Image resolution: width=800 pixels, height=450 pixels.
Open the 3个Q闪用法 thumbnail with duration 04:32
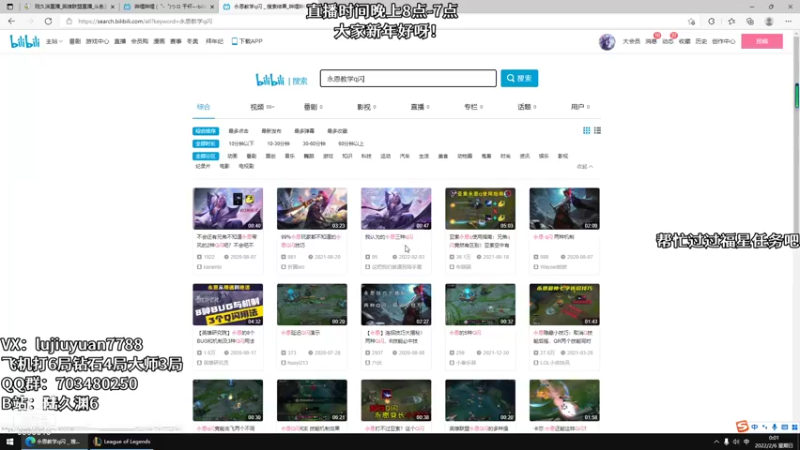point(228,305)
